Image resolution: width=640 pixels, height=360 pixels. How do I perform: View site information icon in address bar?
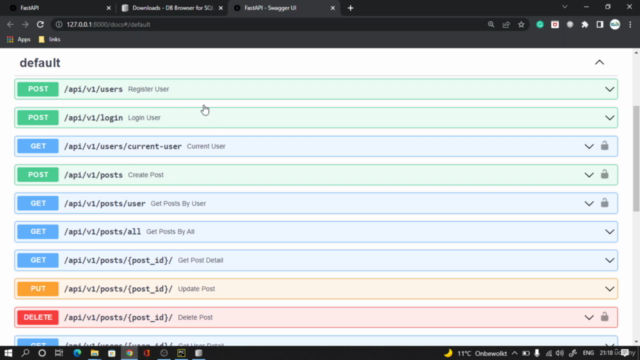[x=59, y=24]
